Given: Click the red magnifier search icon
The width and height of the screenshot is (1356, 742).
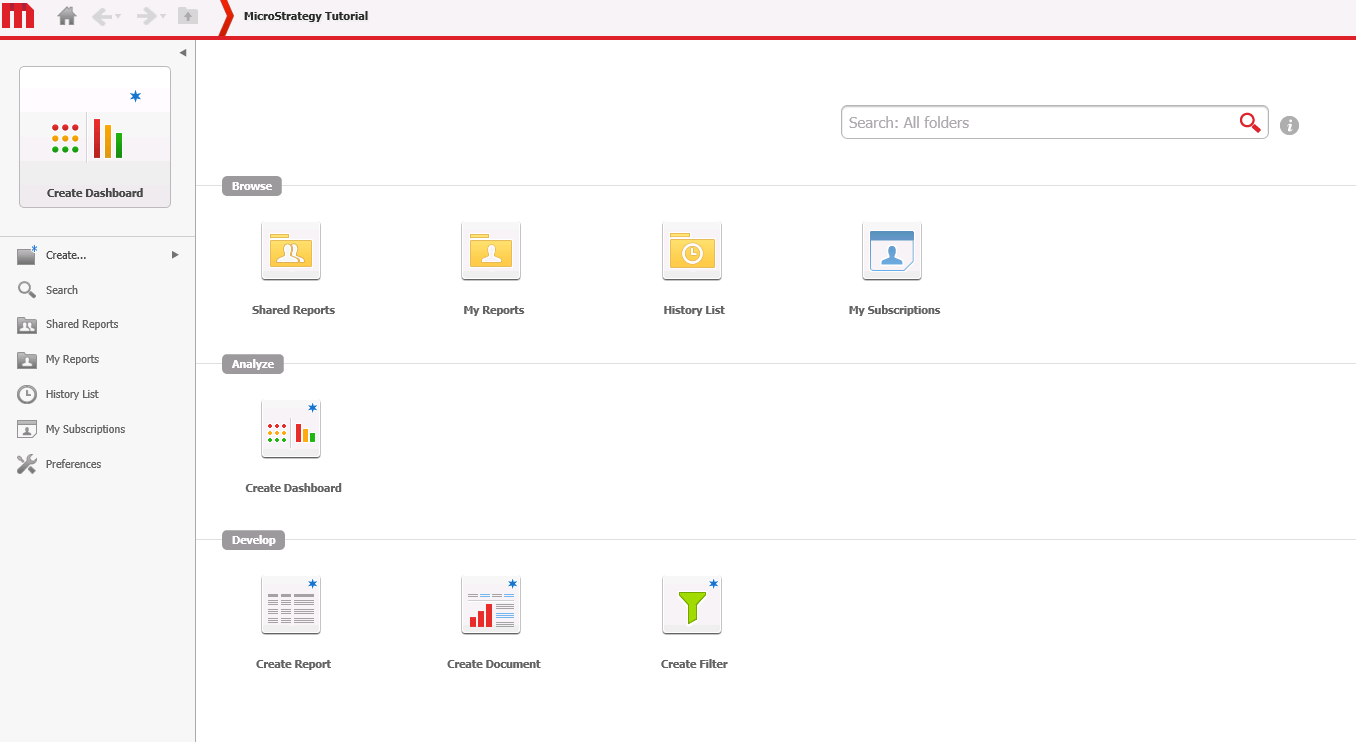Looking at the screenshot, I should coord(1249,122).
